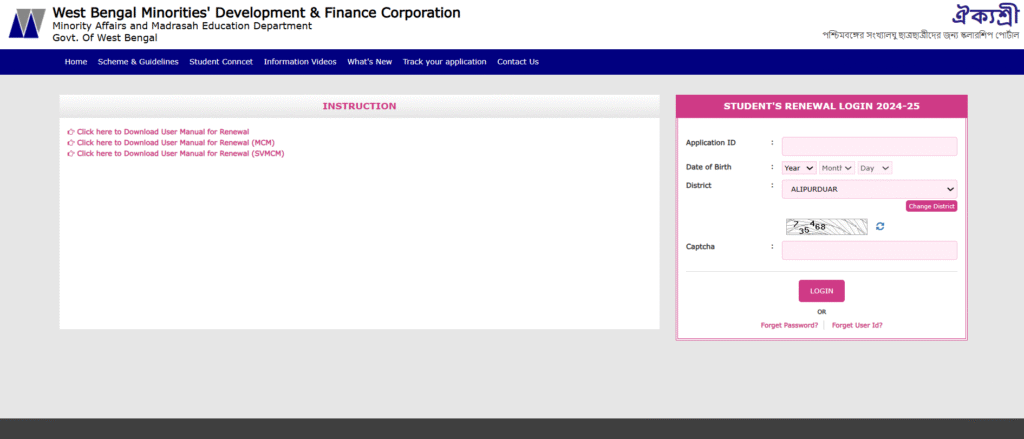Click the captcha image 735468
The image size is (1024, 439).
827,227
